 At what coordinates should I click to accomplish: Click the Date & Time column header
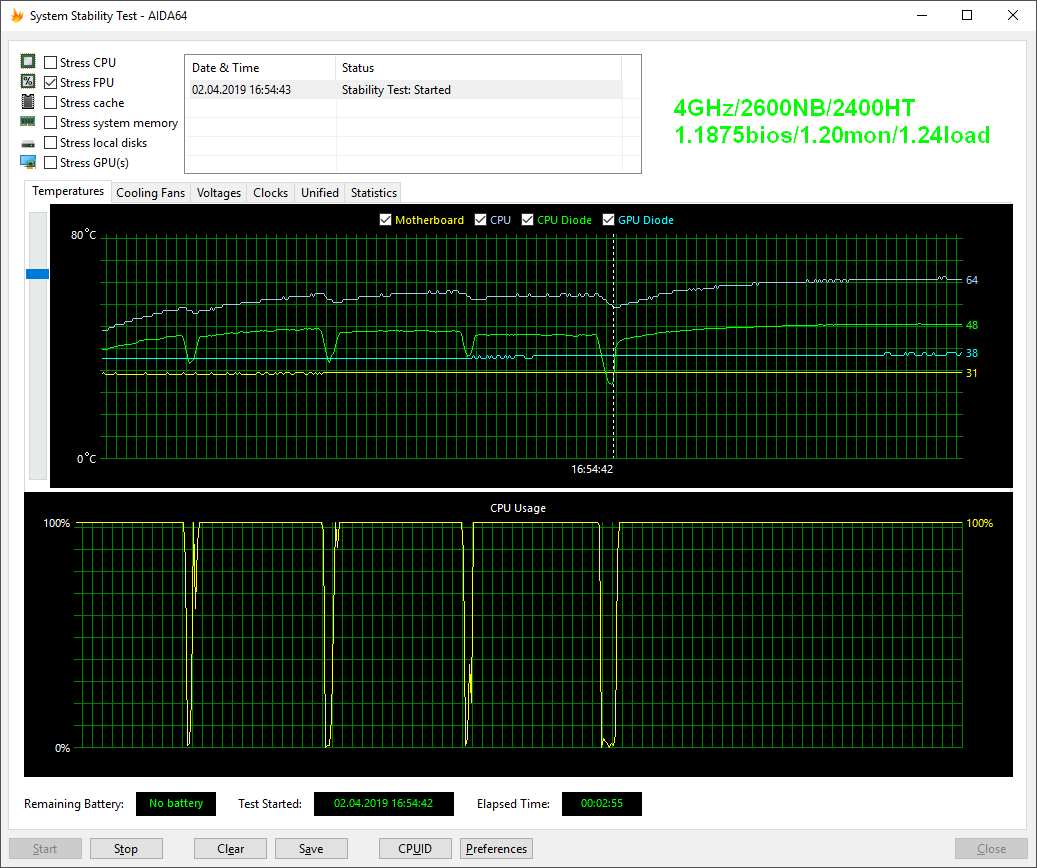(x=261, y=67)
